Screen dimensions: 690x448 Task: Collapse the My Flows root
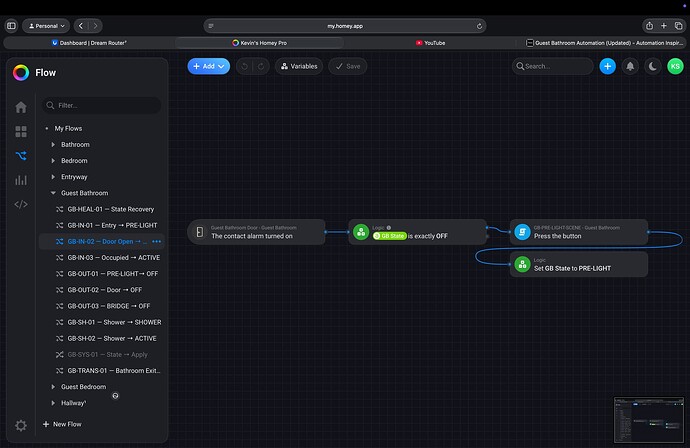click(47, 129)
